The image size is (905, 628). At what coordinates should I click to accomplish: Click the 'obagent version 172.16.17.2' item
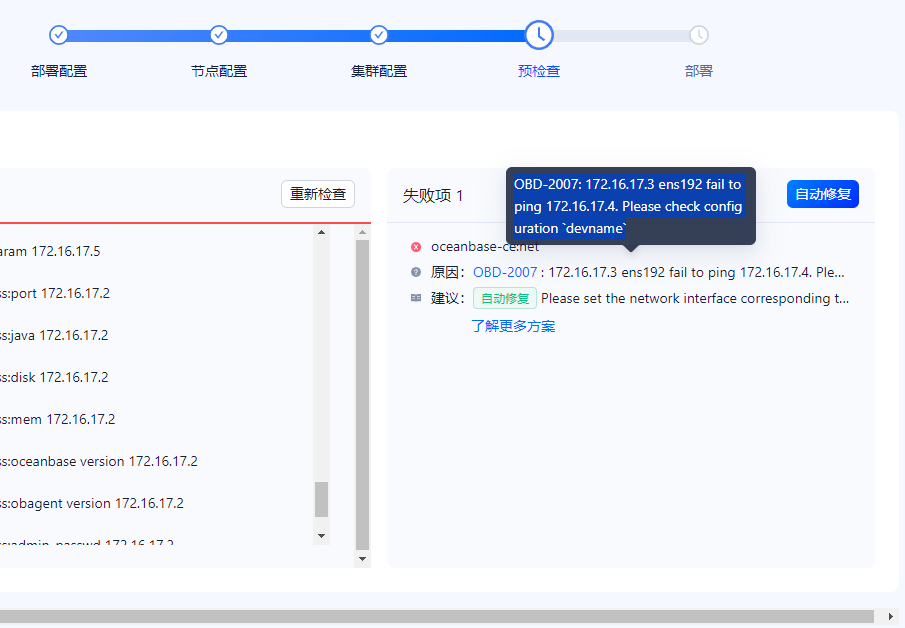click(92, 503)
